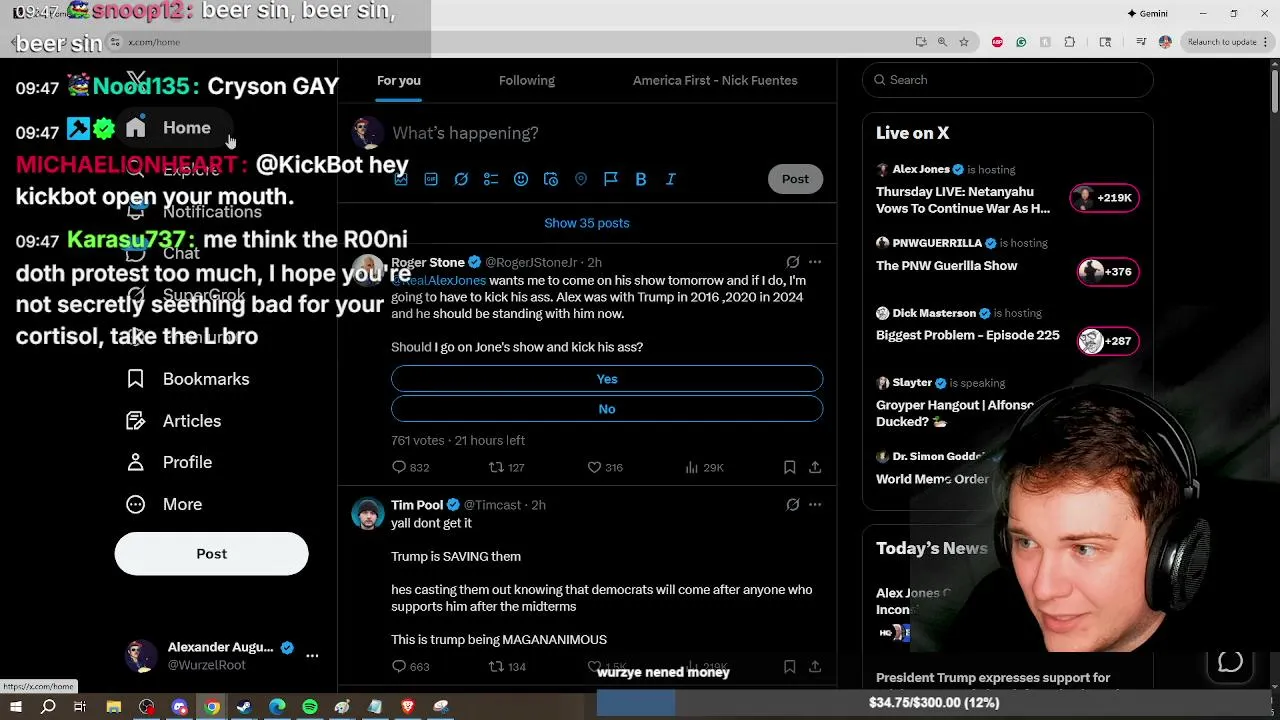The width and height of the screenshot is (1280, 720).
Task: Share Roger Stone's post
Action: 815,467
